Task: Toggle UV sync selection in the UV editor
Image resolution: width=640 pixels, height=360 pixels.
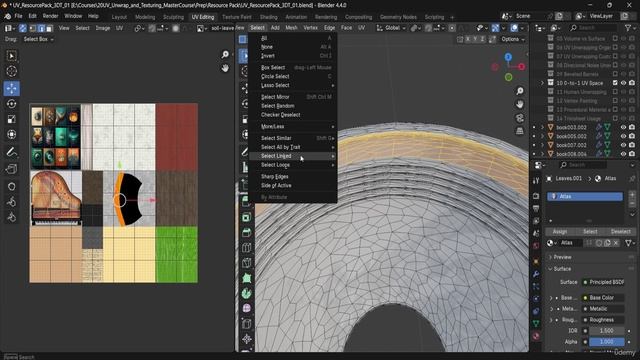Action: (x=23, y=28)
